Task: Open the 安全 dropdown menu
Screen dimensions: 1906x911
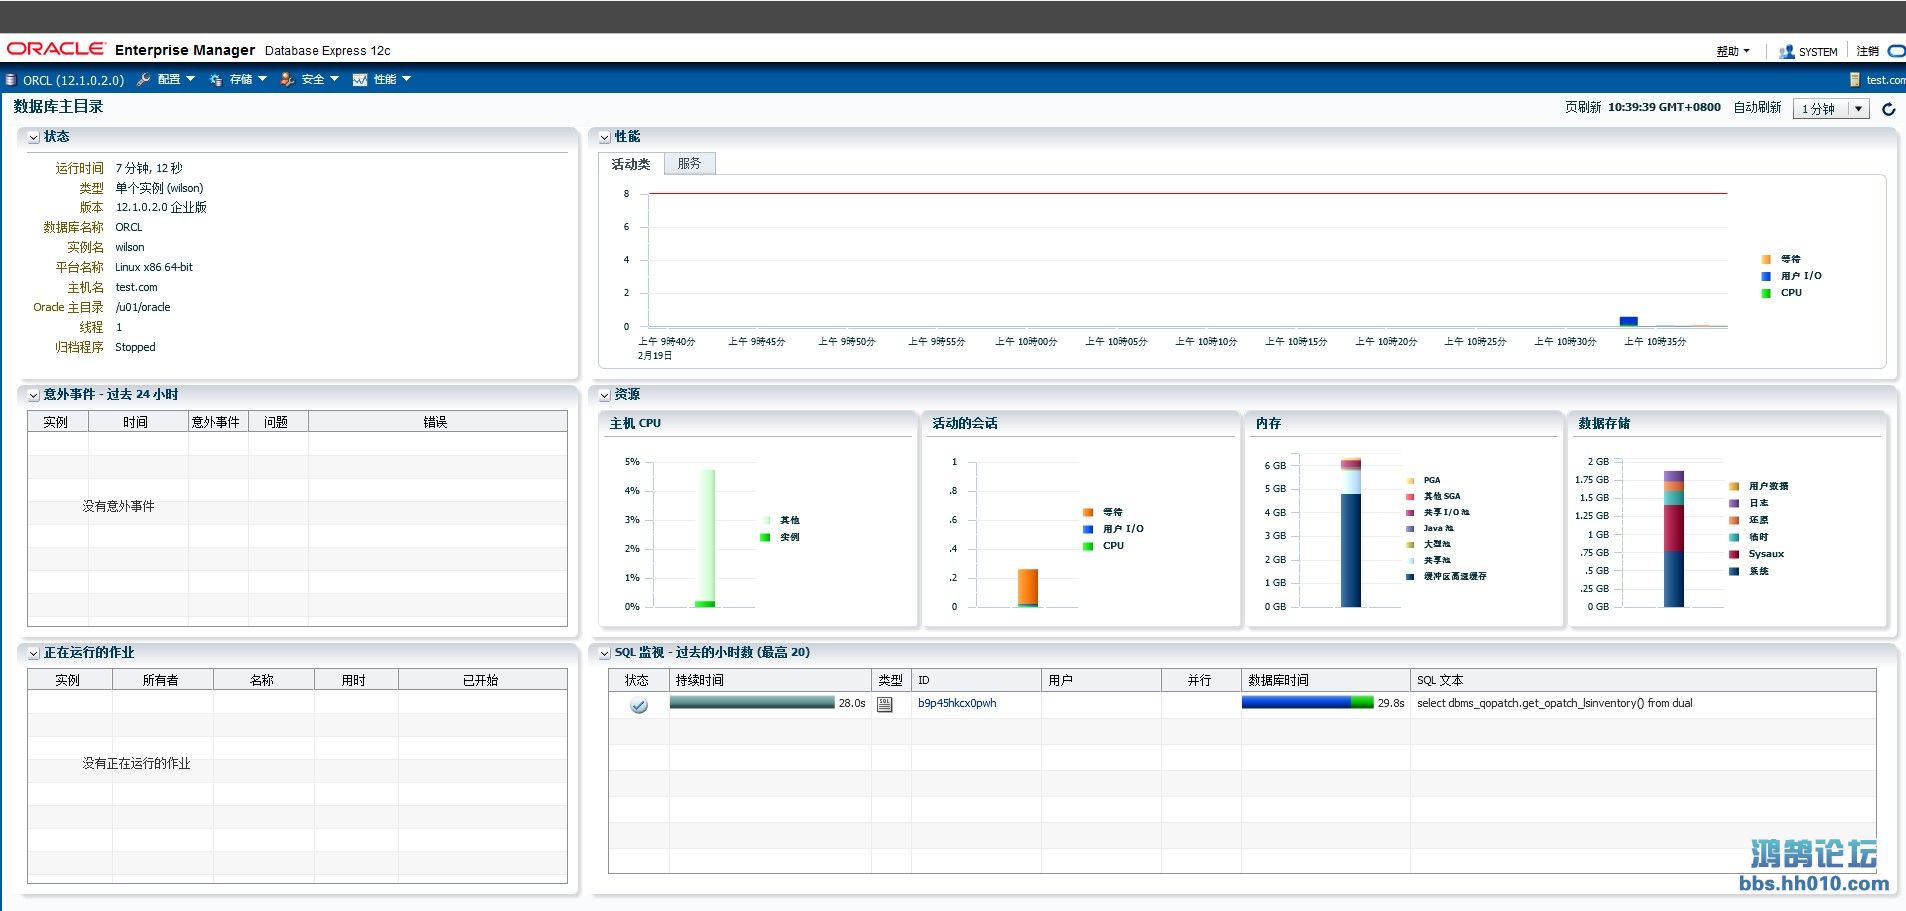Action: [321, 79]
